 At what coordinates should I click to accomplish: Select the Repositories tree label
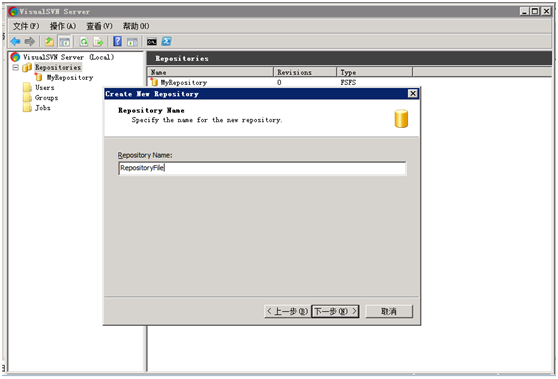point(58,67)
